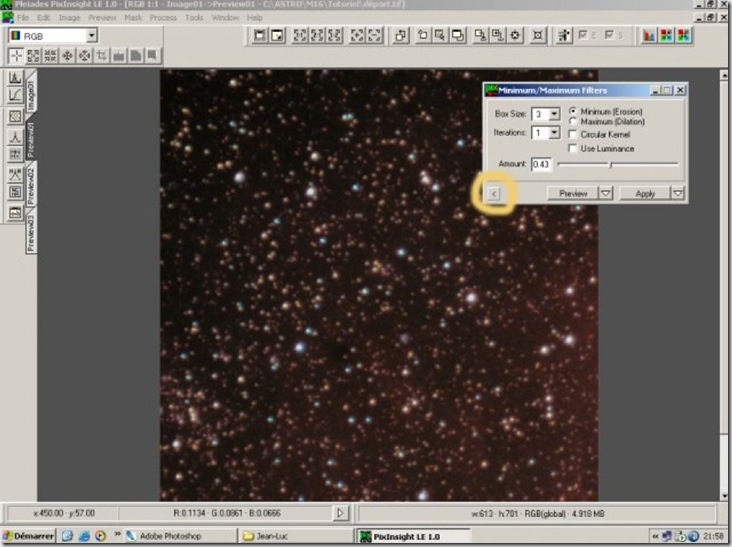
Task: Toggle the S checkbox in toolbar
Action: [x=610, y=35]
